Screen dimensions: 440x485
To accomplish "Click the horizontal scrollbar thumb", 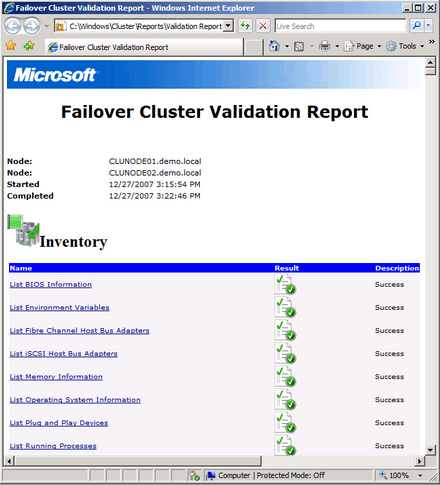I will (x=138, y=461).
